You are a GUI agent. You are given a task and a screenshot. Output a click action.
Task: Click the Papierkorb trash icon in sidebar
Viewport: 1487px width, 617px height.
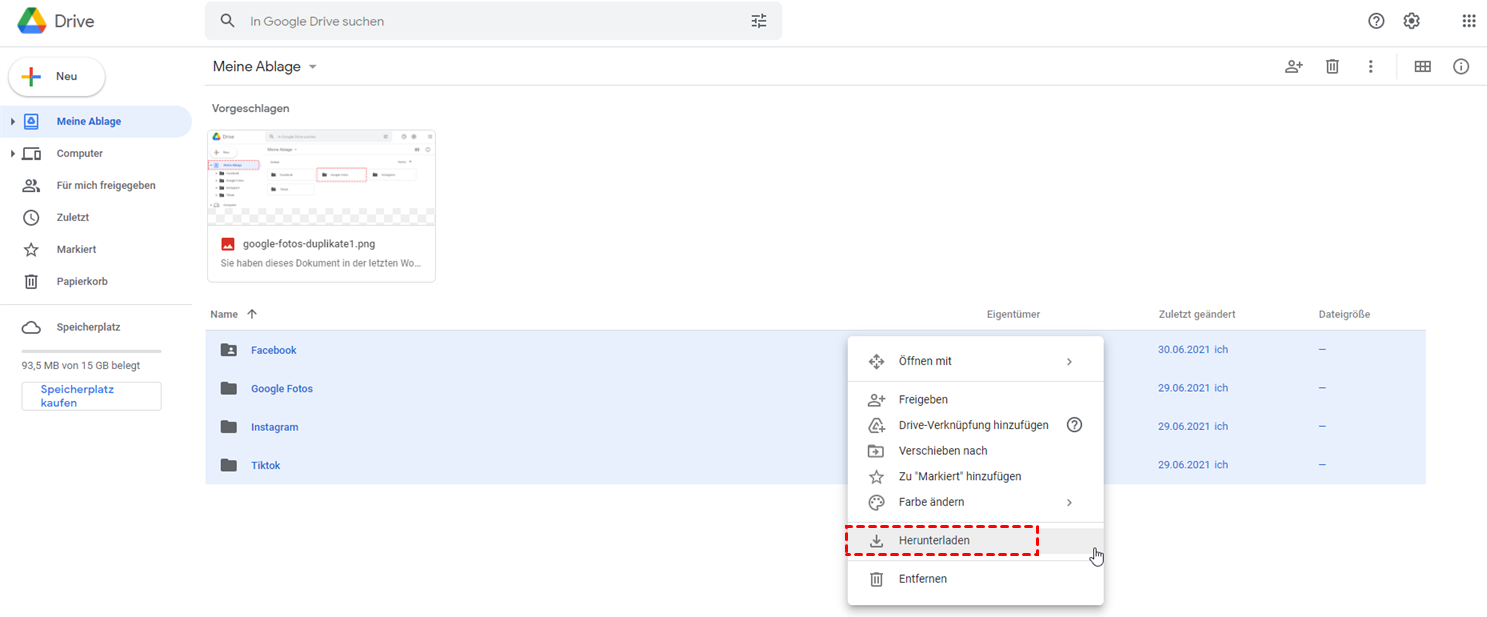tap(31, 281)
